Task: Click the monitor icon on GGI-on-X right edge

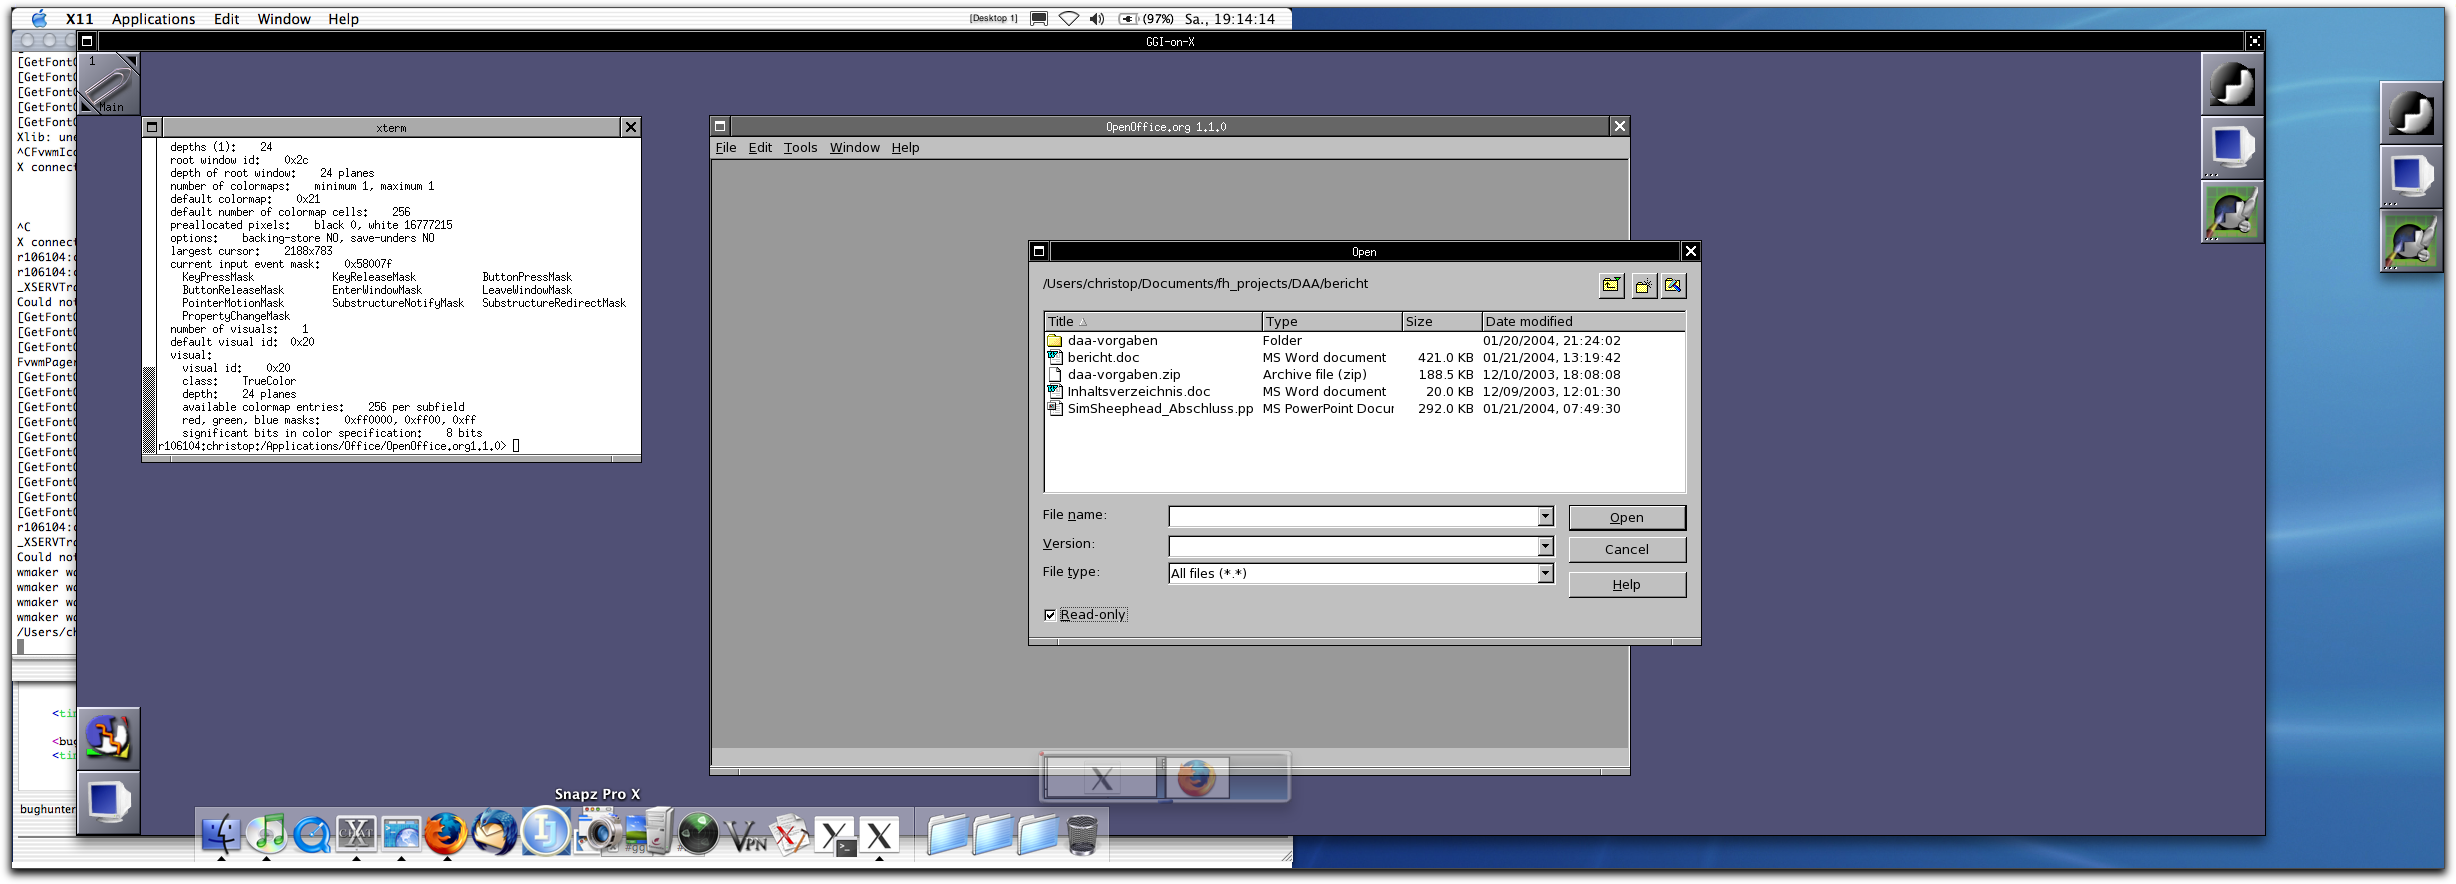Action: 2233,148
